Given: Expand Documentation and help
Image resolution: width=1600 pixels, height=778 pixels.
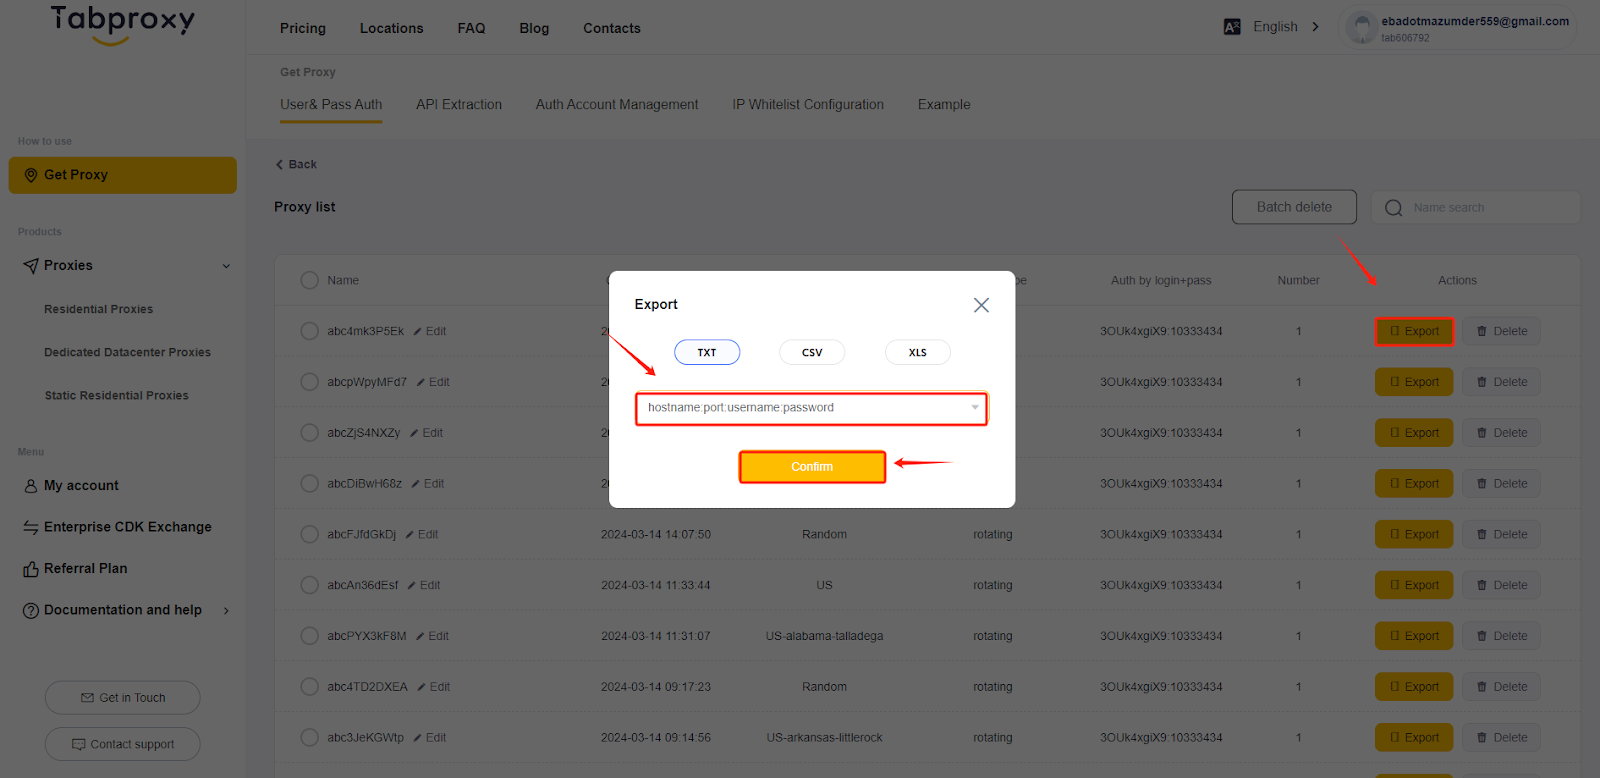Looking at the screenshot, I should [x=127, y=610].
